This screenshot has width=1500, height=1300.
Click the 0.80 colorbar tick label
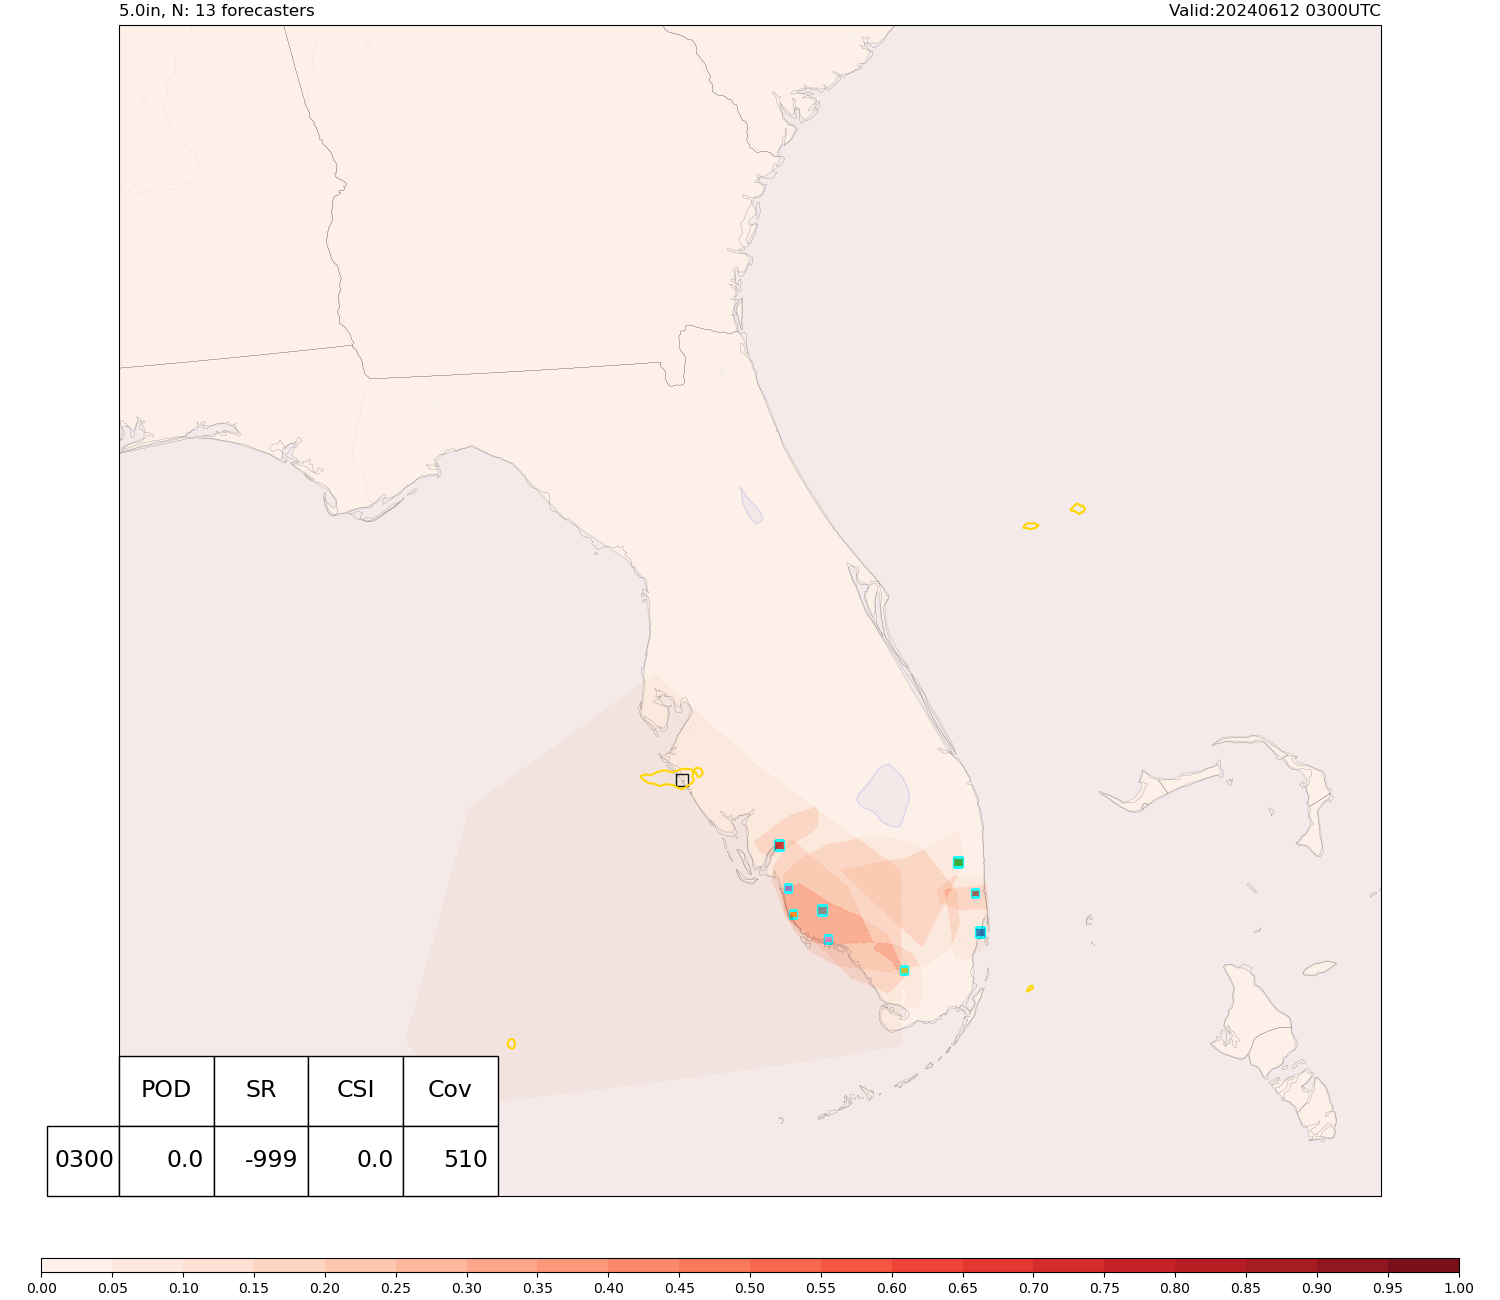coord(1176,1288)
